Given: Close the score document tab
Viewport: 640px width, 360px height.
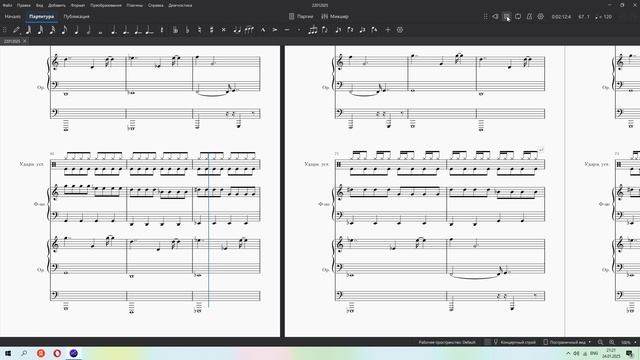Looking at the screenshot, I should coord(24,41).
